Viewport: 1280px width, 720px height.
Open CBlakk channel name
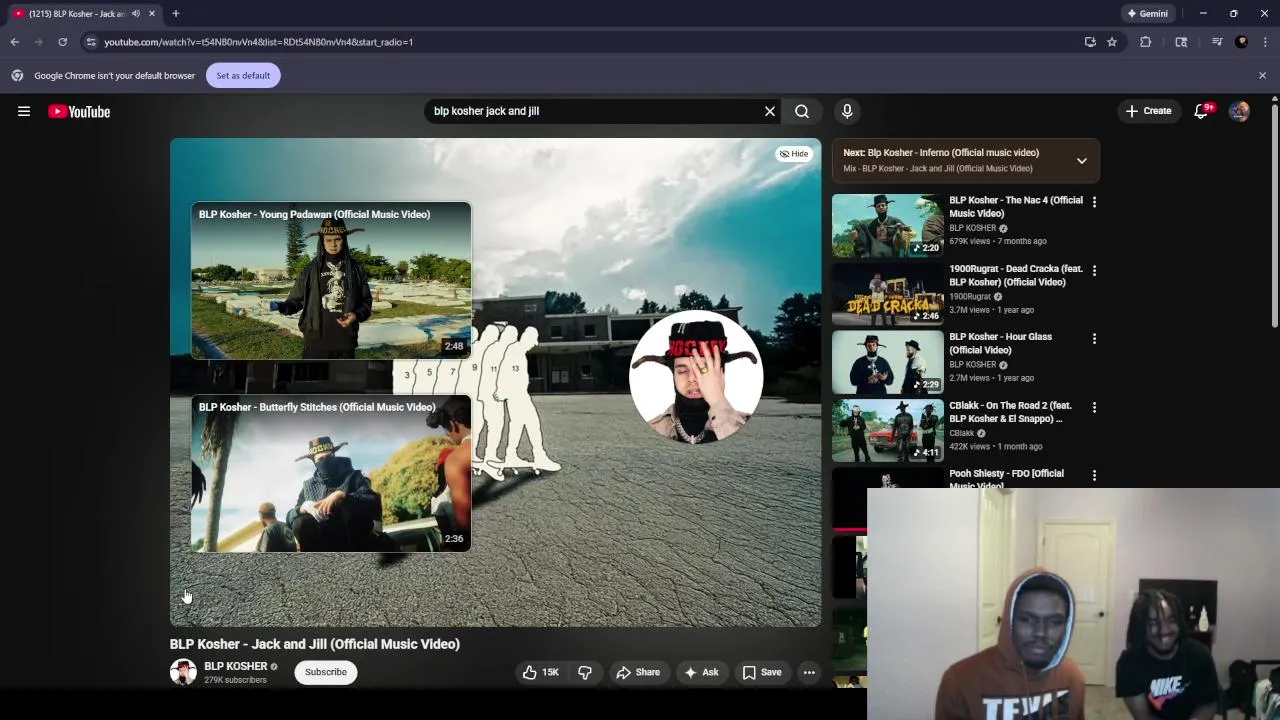coord(961,433)
